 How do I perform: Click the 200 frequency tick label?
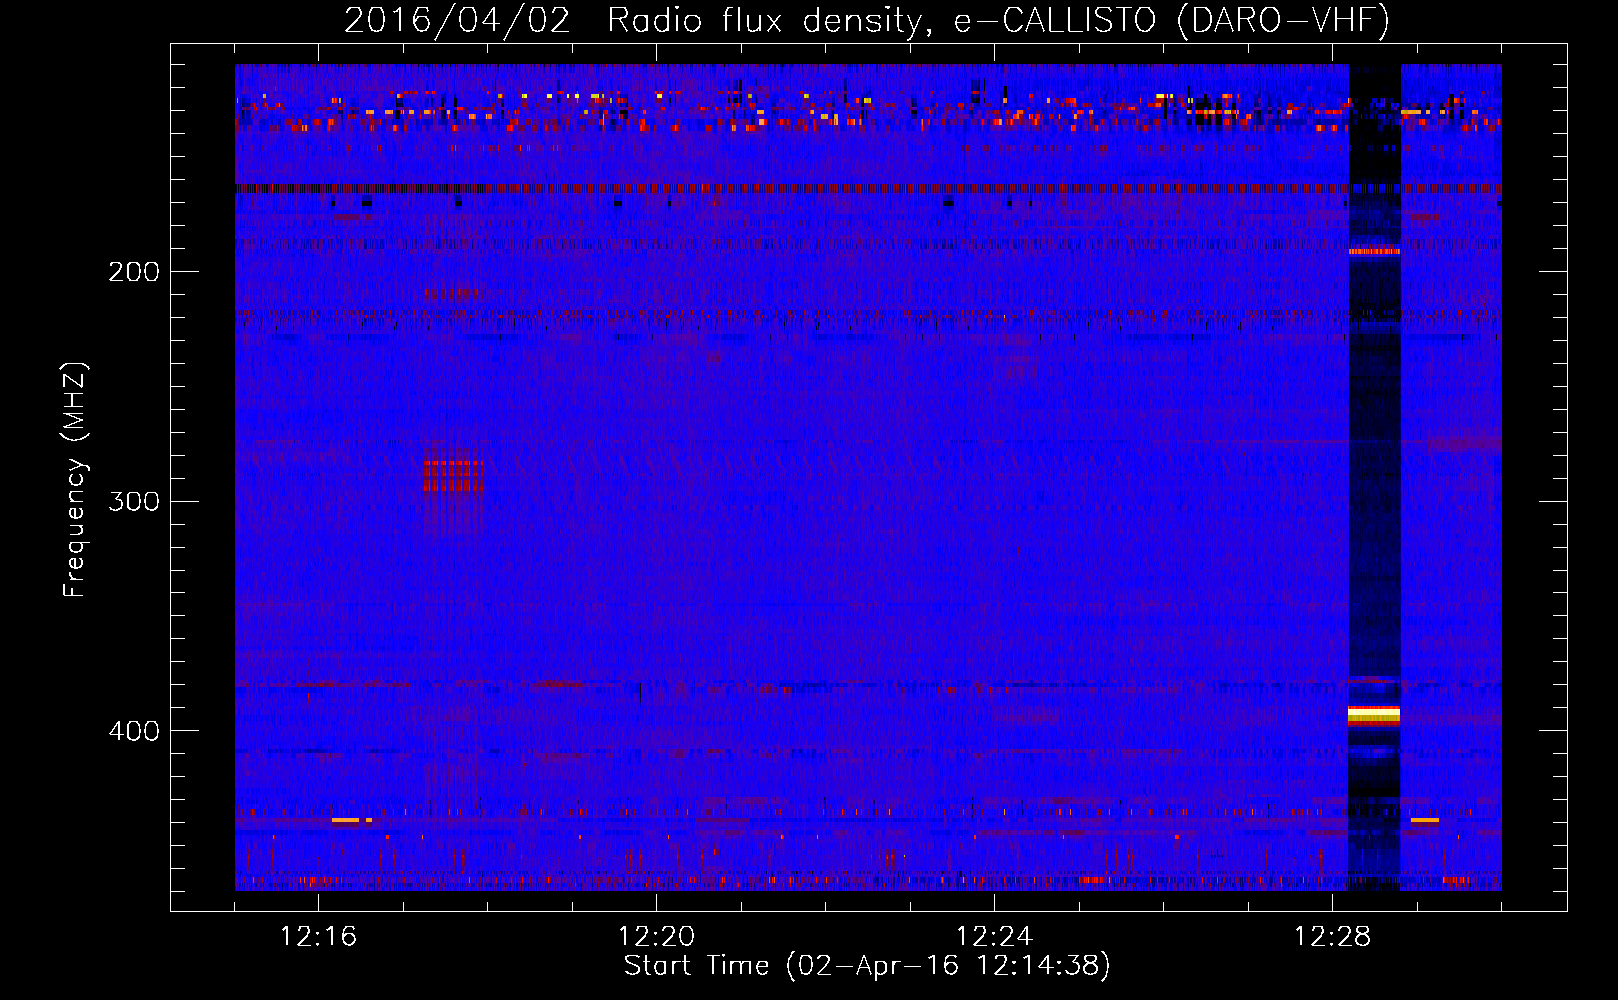(134, 272)
